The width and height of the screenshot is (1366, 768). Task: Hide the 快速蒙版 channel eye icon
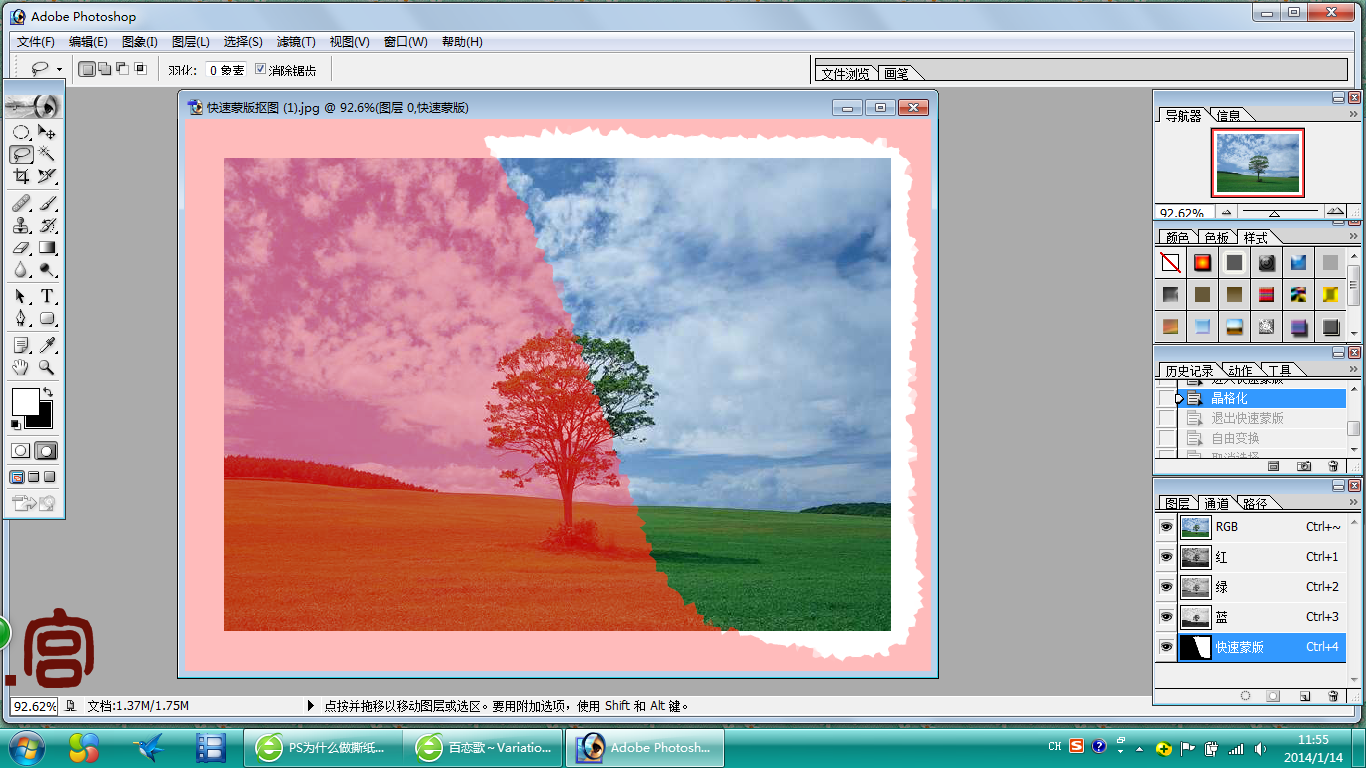(x=1166, y=647)
